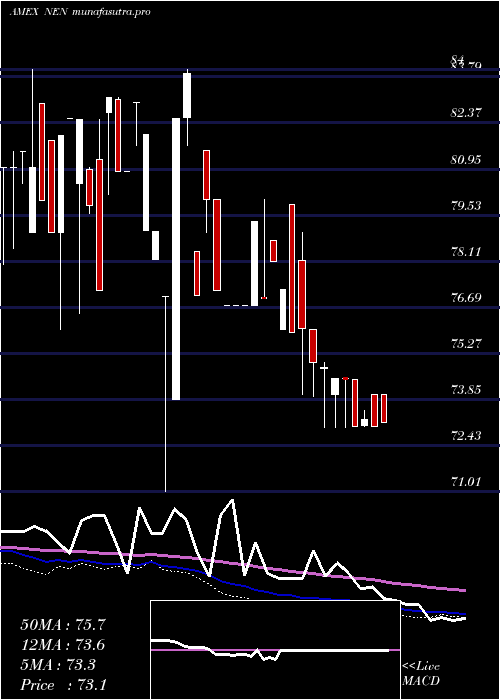The width and height of the screenshot is (500, 700).
Task: Click the 76.69 price axis label
Action: pyautogui.click(x=466, y=298)
